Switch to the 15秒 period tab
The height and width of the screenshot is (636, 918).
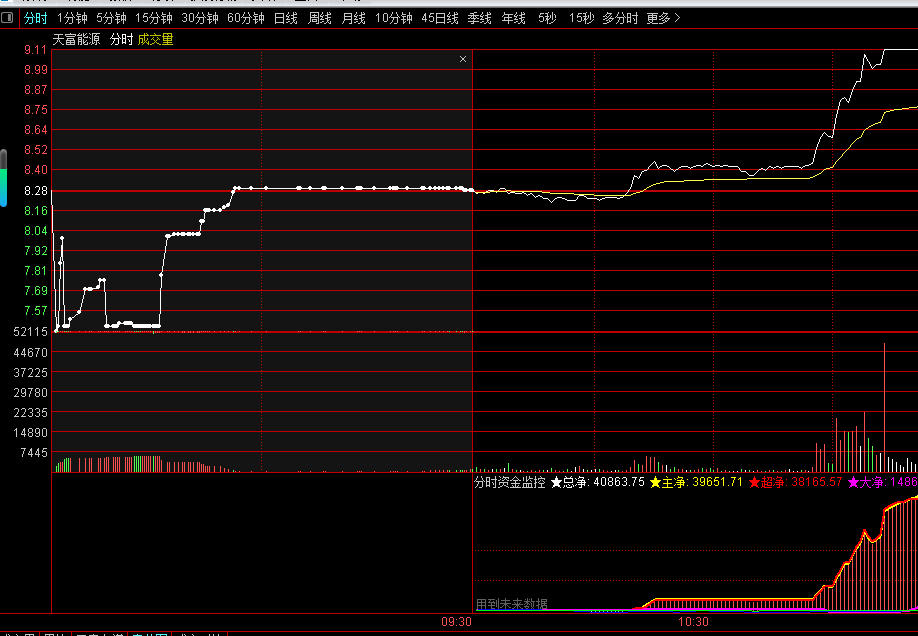(x=581, y=18)
